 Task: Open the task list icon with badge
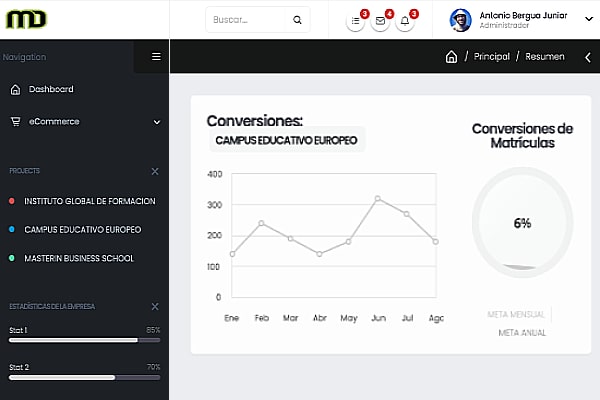point(356,21)
